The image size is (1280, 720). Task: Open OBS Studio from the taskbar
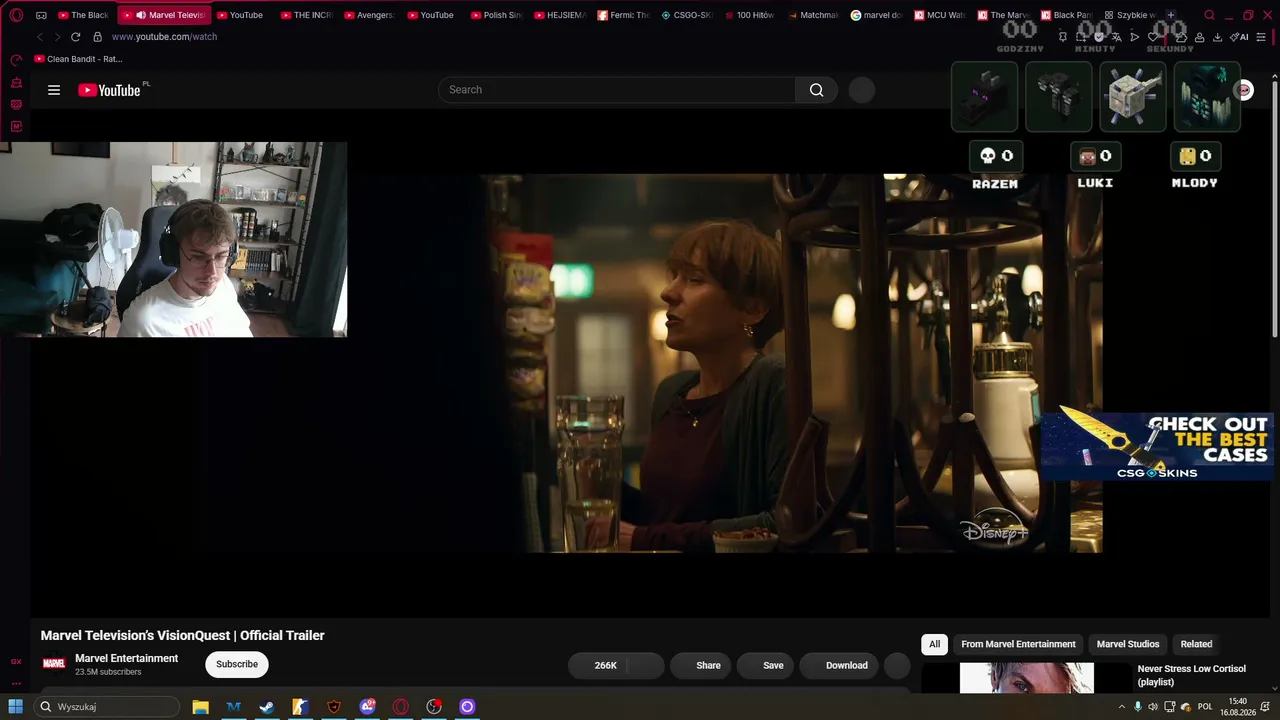[434, 707]
